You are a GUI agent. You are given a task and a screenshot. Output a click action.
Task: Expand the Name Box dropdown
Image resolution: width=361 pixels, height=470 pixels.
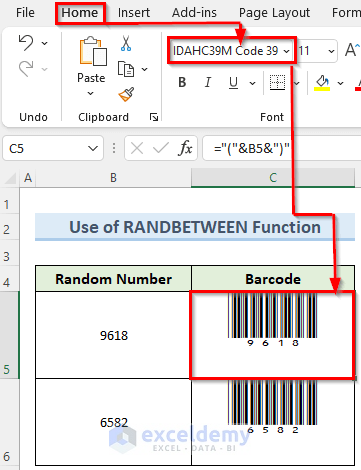[x=93, y=148]
